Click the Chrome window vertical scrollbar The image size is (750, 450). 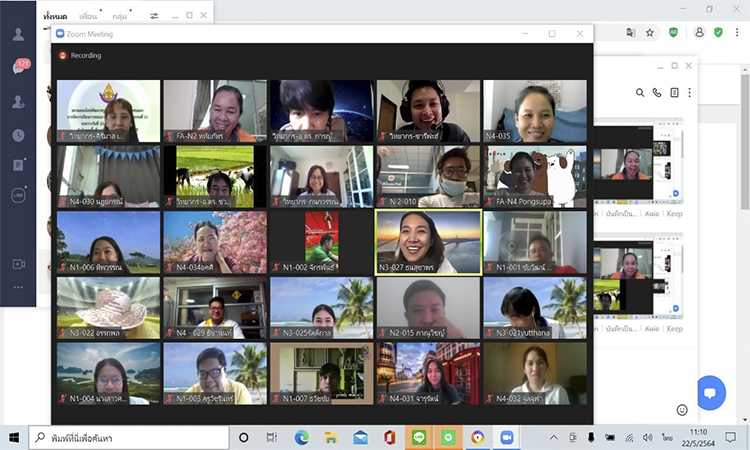745,141
